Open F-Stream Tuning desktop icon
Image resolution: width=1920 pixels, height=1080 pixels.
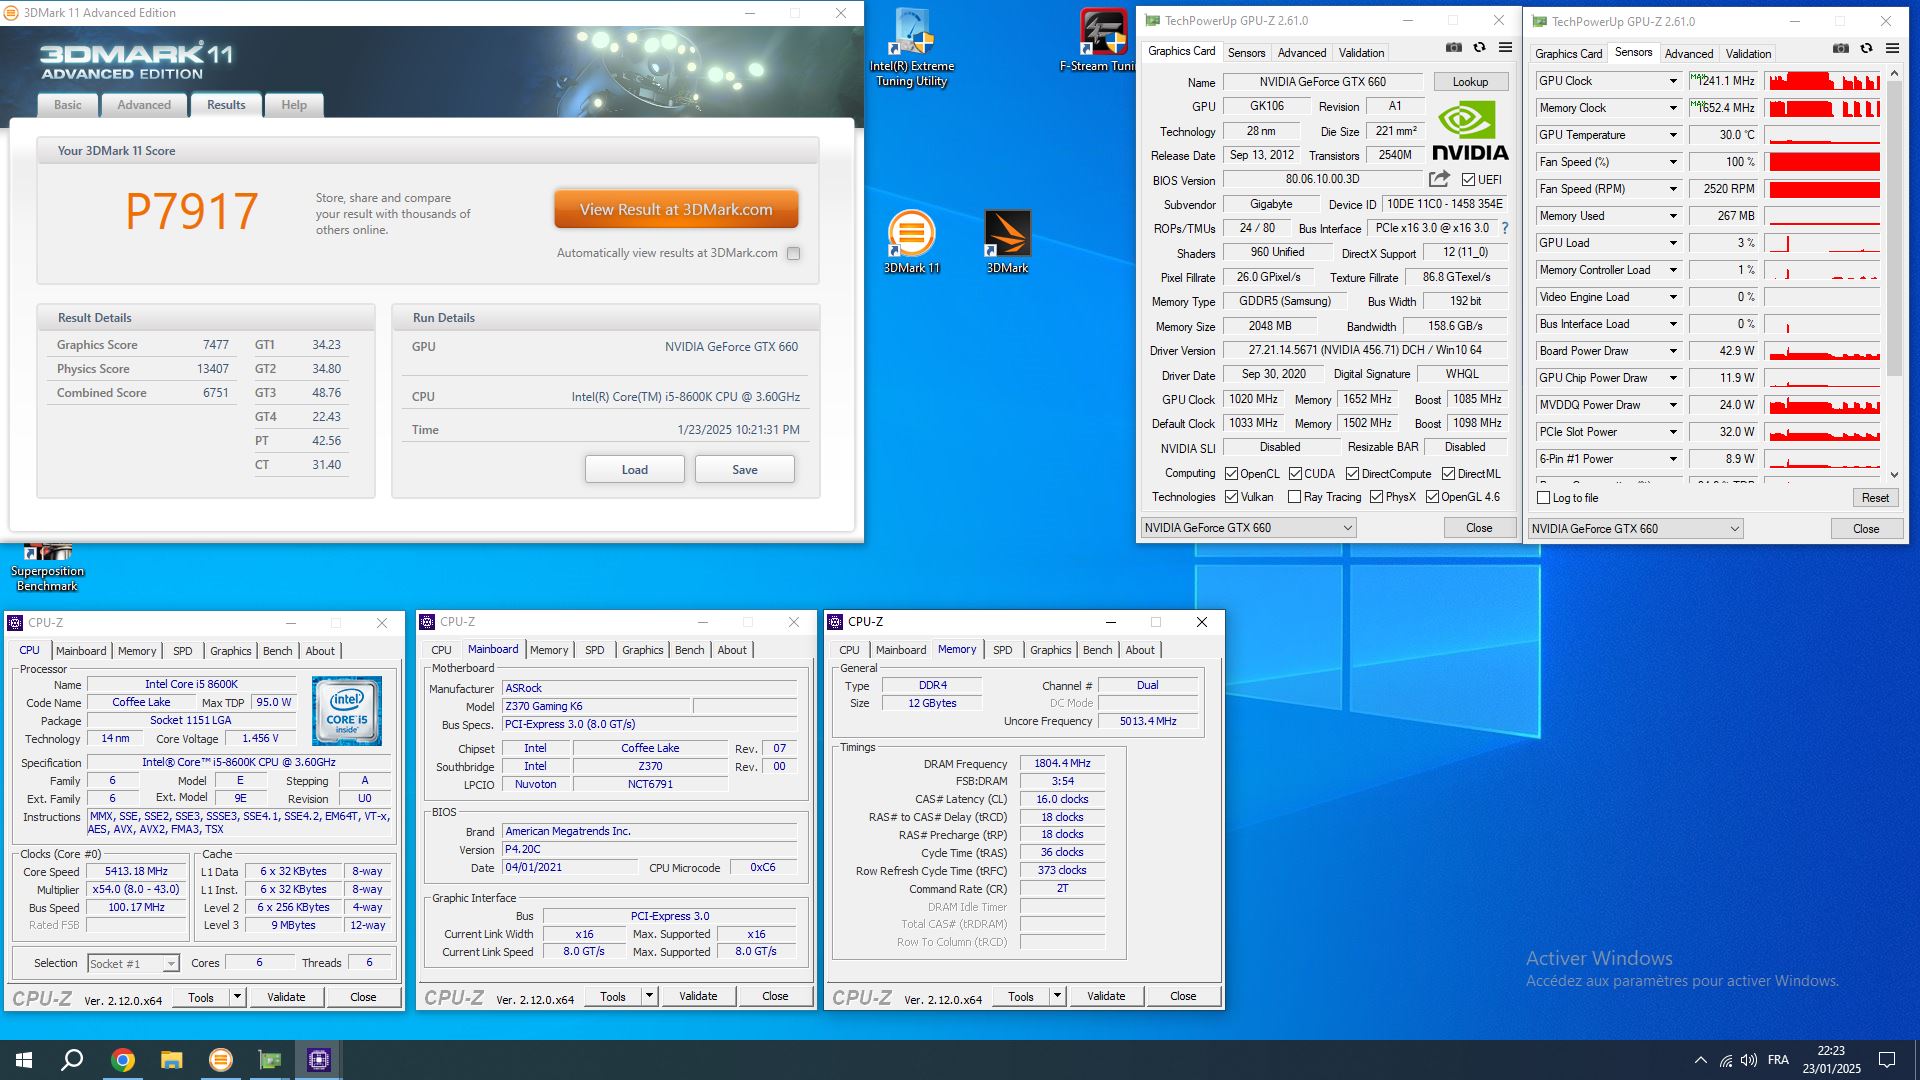point(1102,40)
